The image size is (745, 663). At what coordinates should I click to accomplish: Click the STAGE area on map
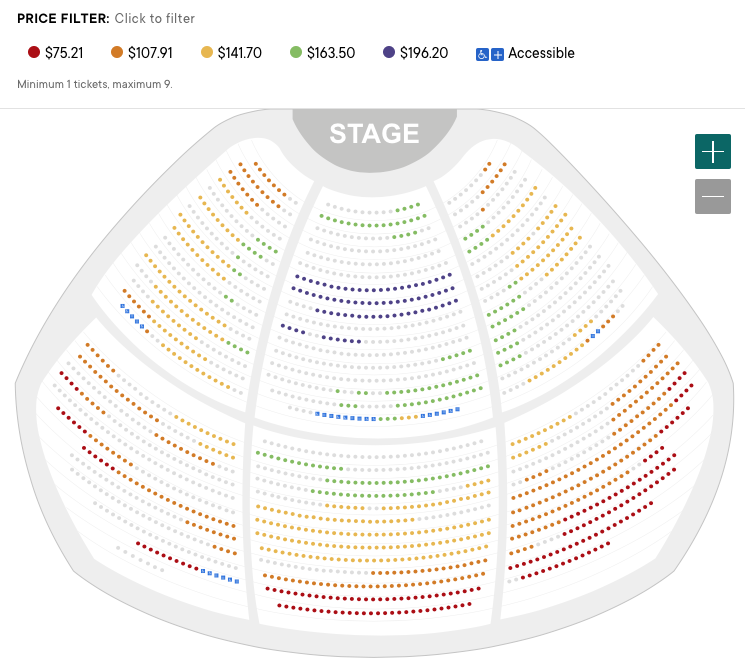click(x=374, y=134)
